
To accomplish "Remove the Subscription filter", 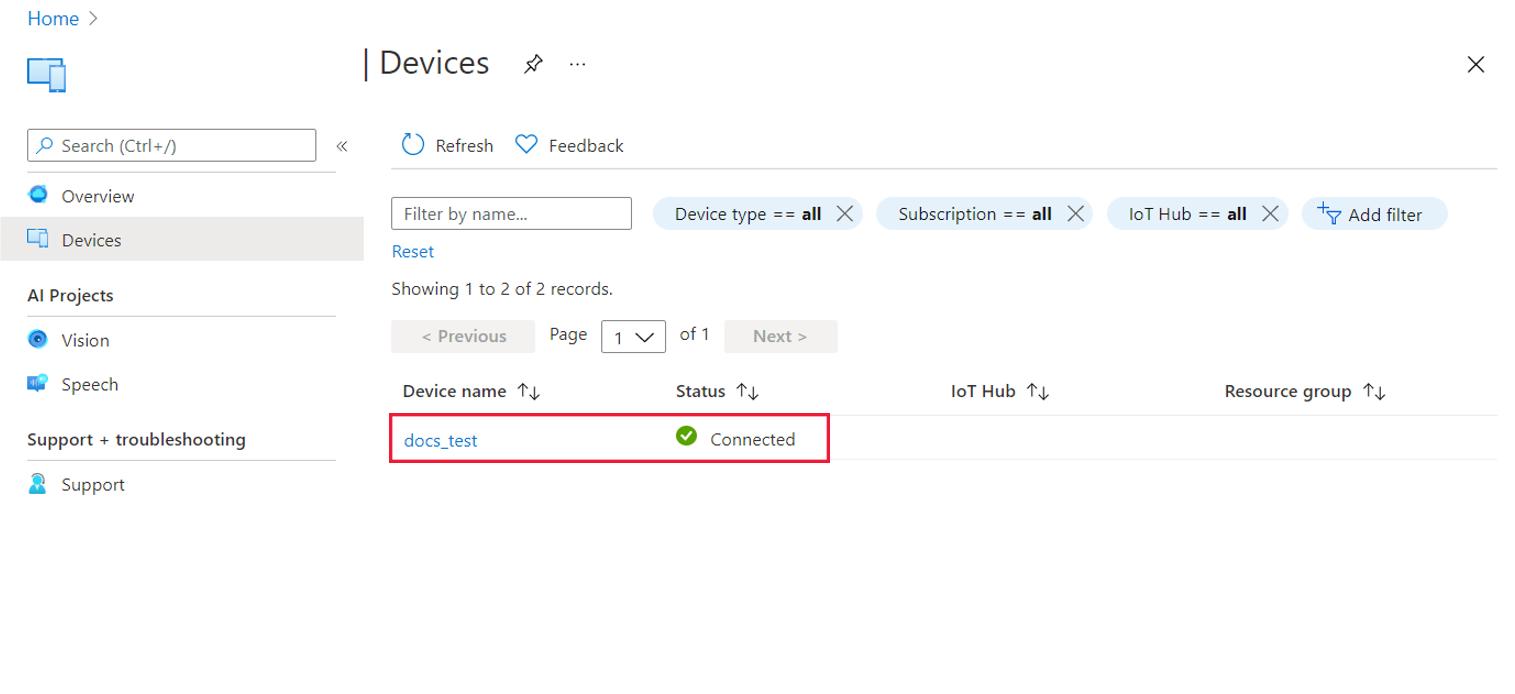I will [x=1075, y=214].
